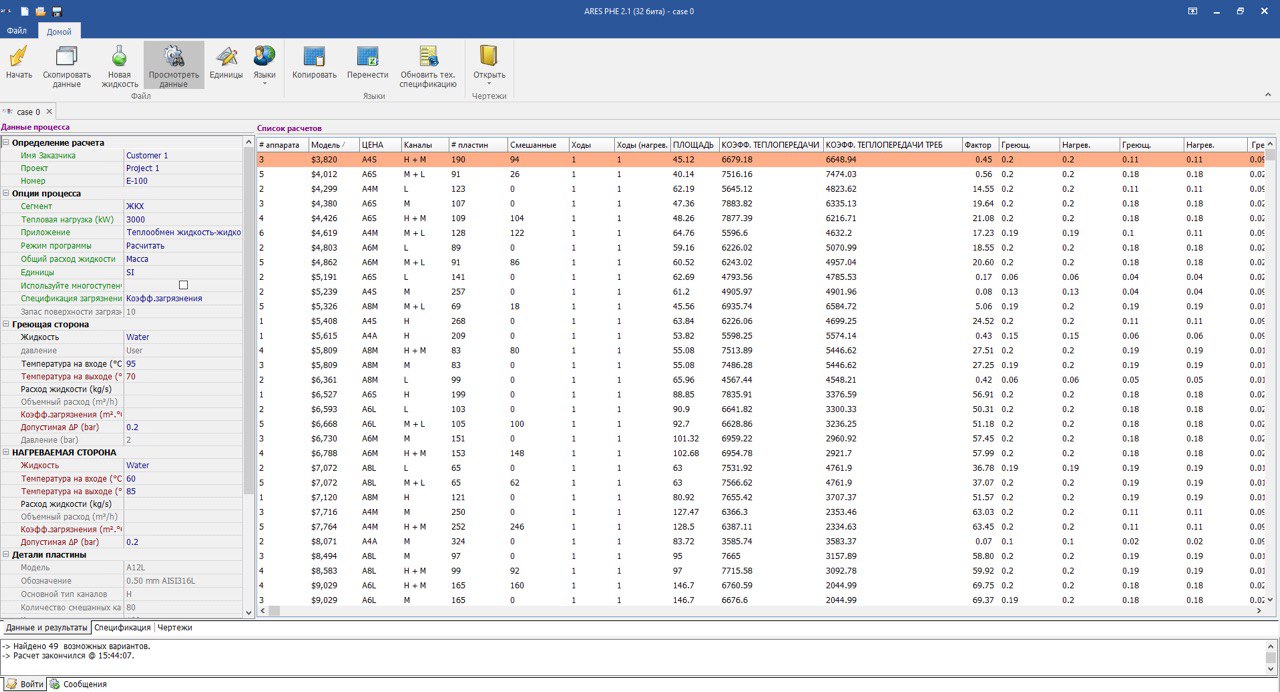
Task: Open the Открыть drawings dropdown
Action: tap(489, 76)
